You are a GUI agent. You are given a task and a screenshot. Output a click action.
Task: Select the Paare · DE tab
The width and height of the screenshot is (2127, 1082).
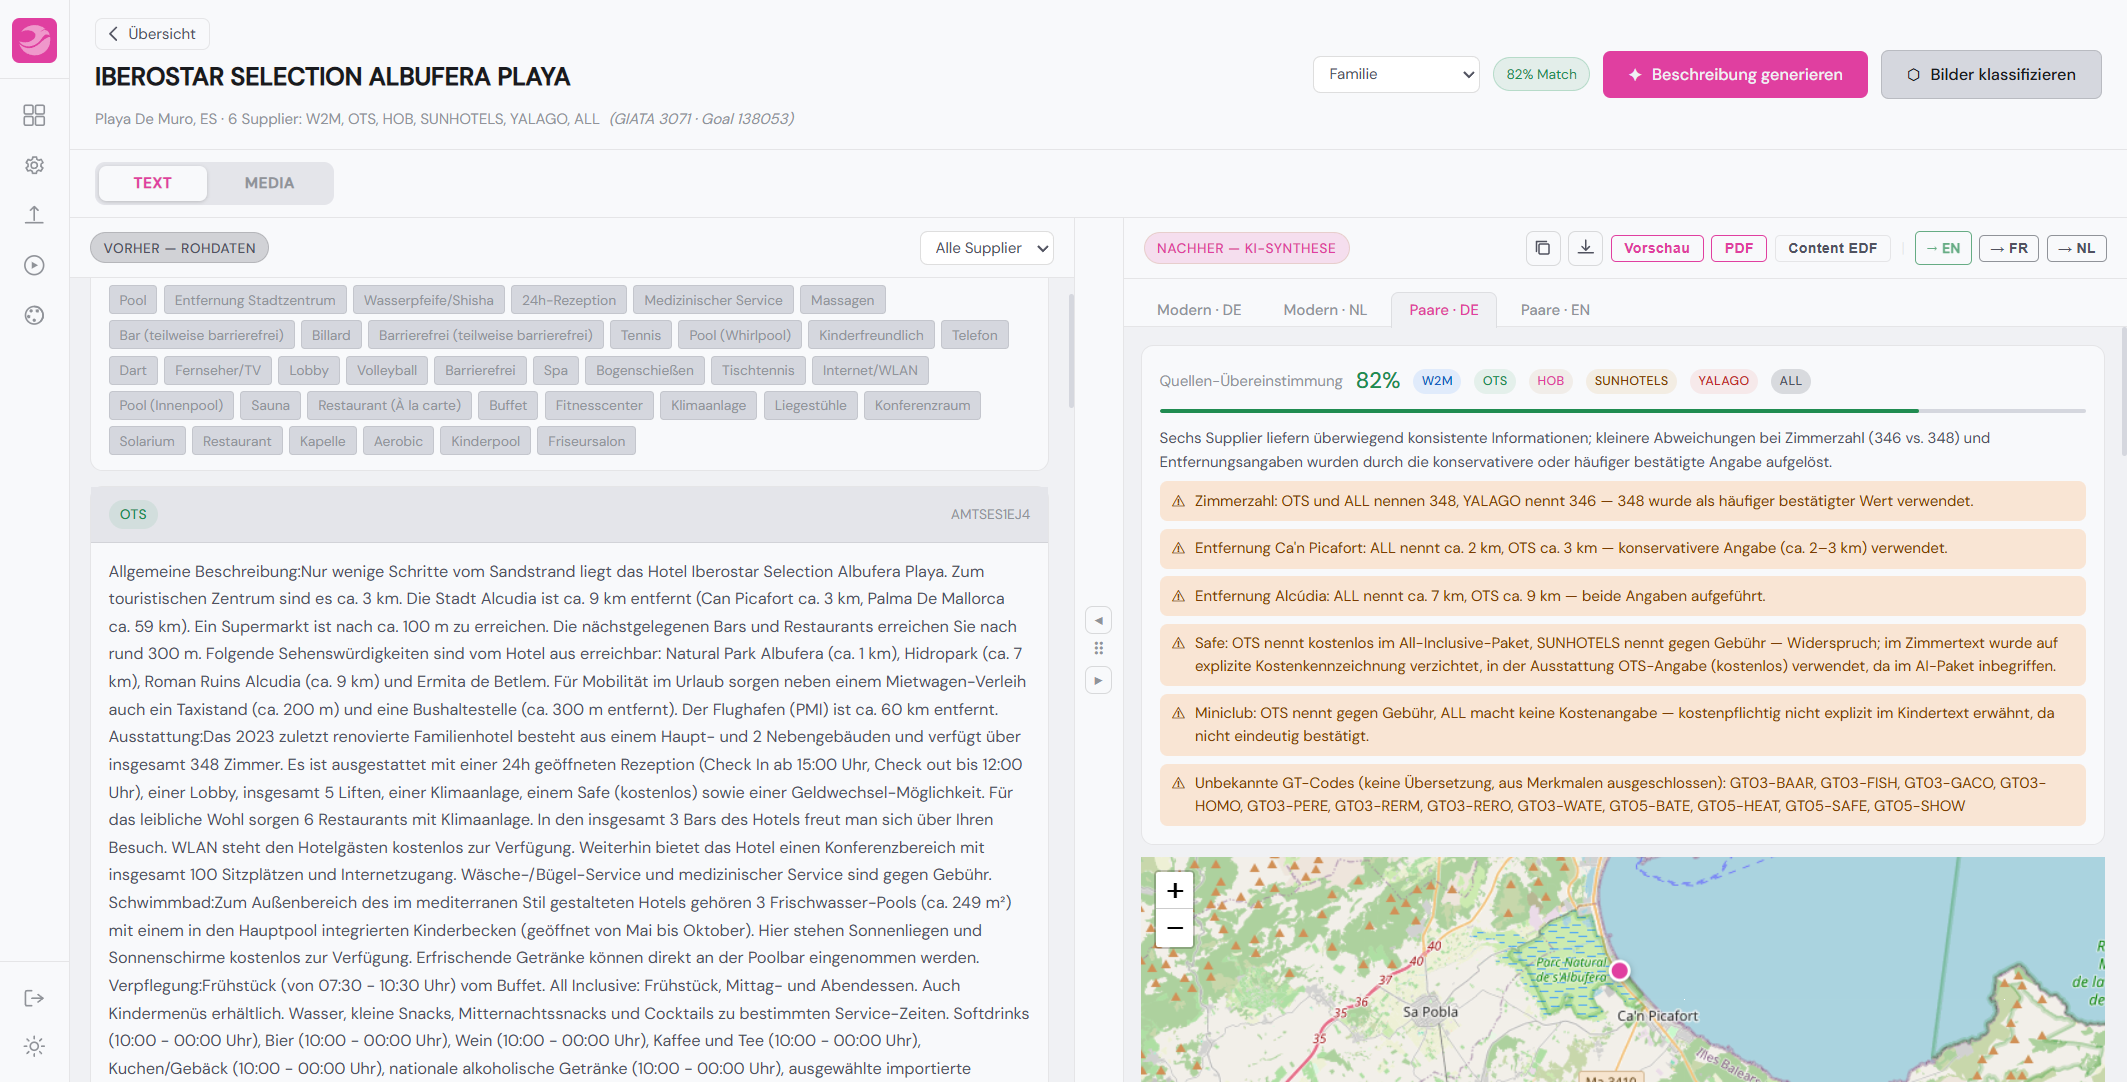pos(1444,310)
